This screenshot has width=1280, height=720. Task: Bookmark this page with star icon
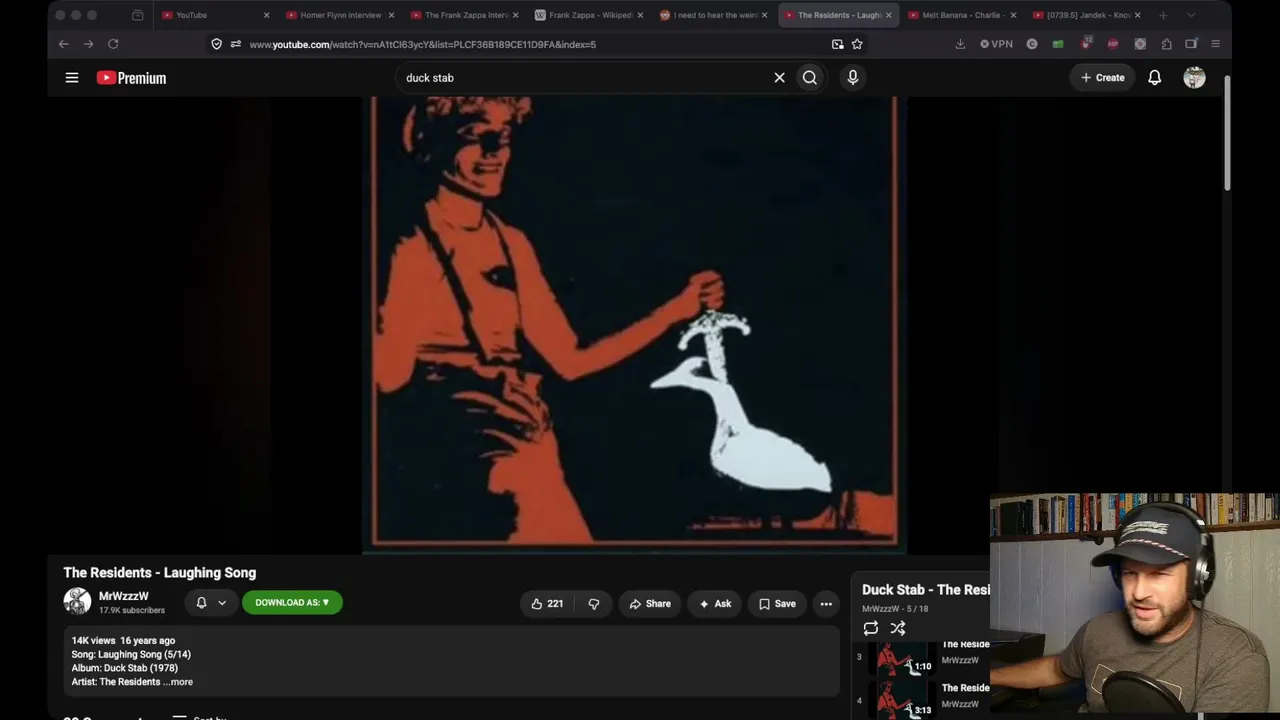pos(857,44)
